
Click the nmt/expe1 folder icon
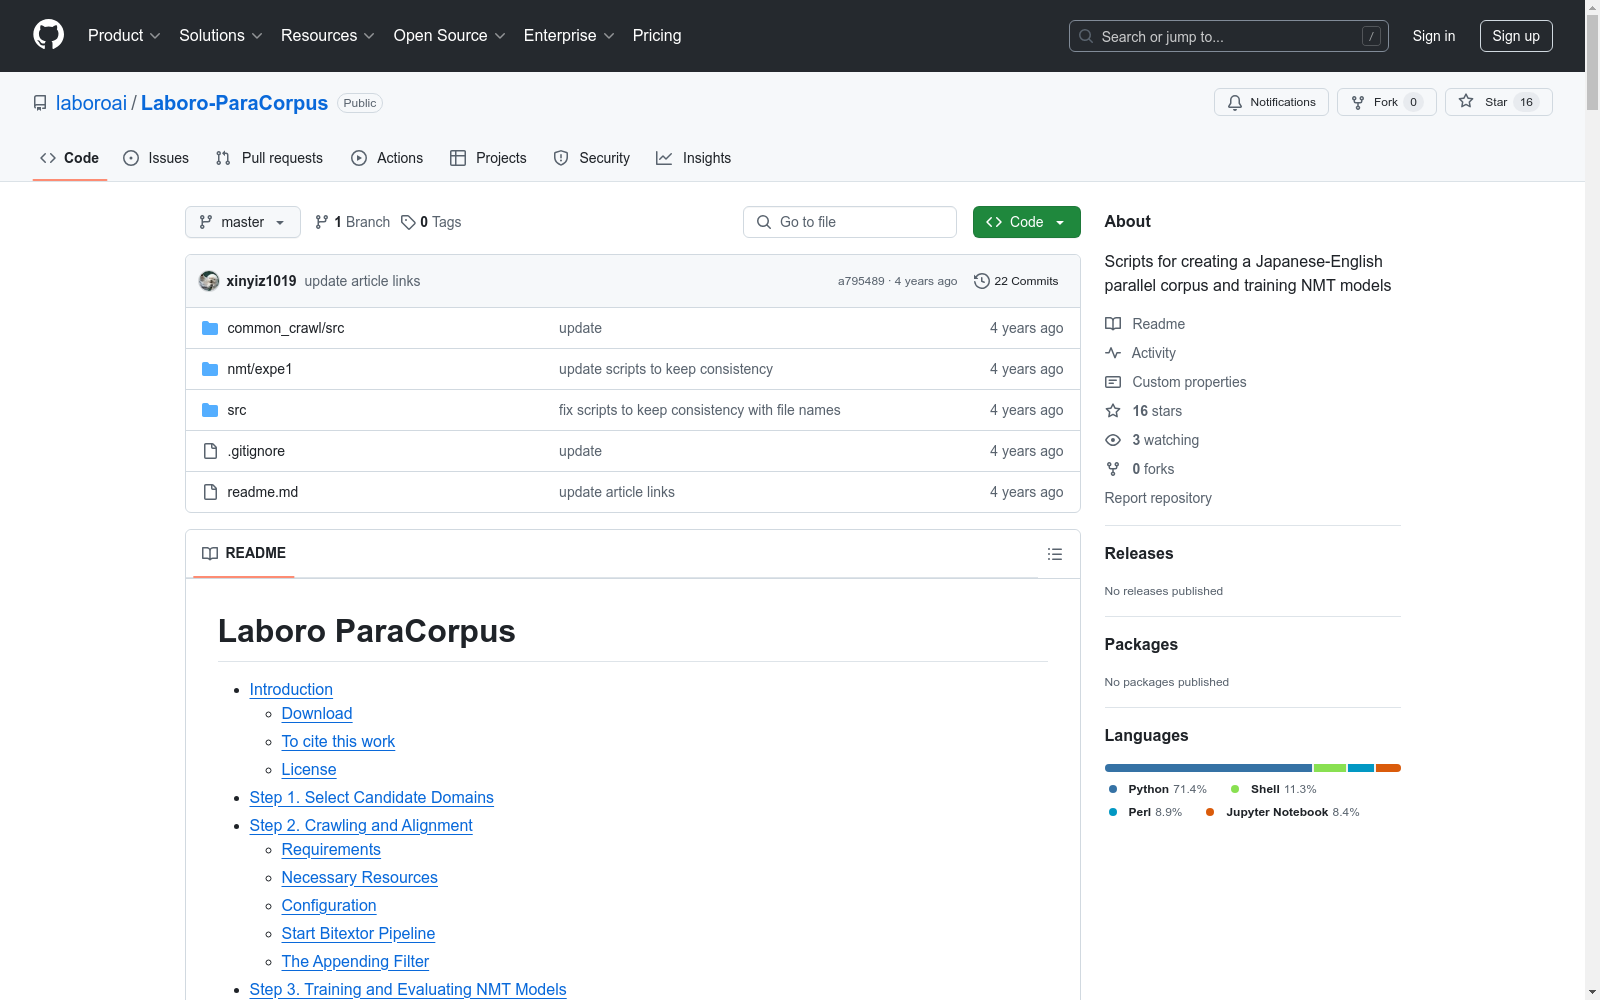point(210,369)
